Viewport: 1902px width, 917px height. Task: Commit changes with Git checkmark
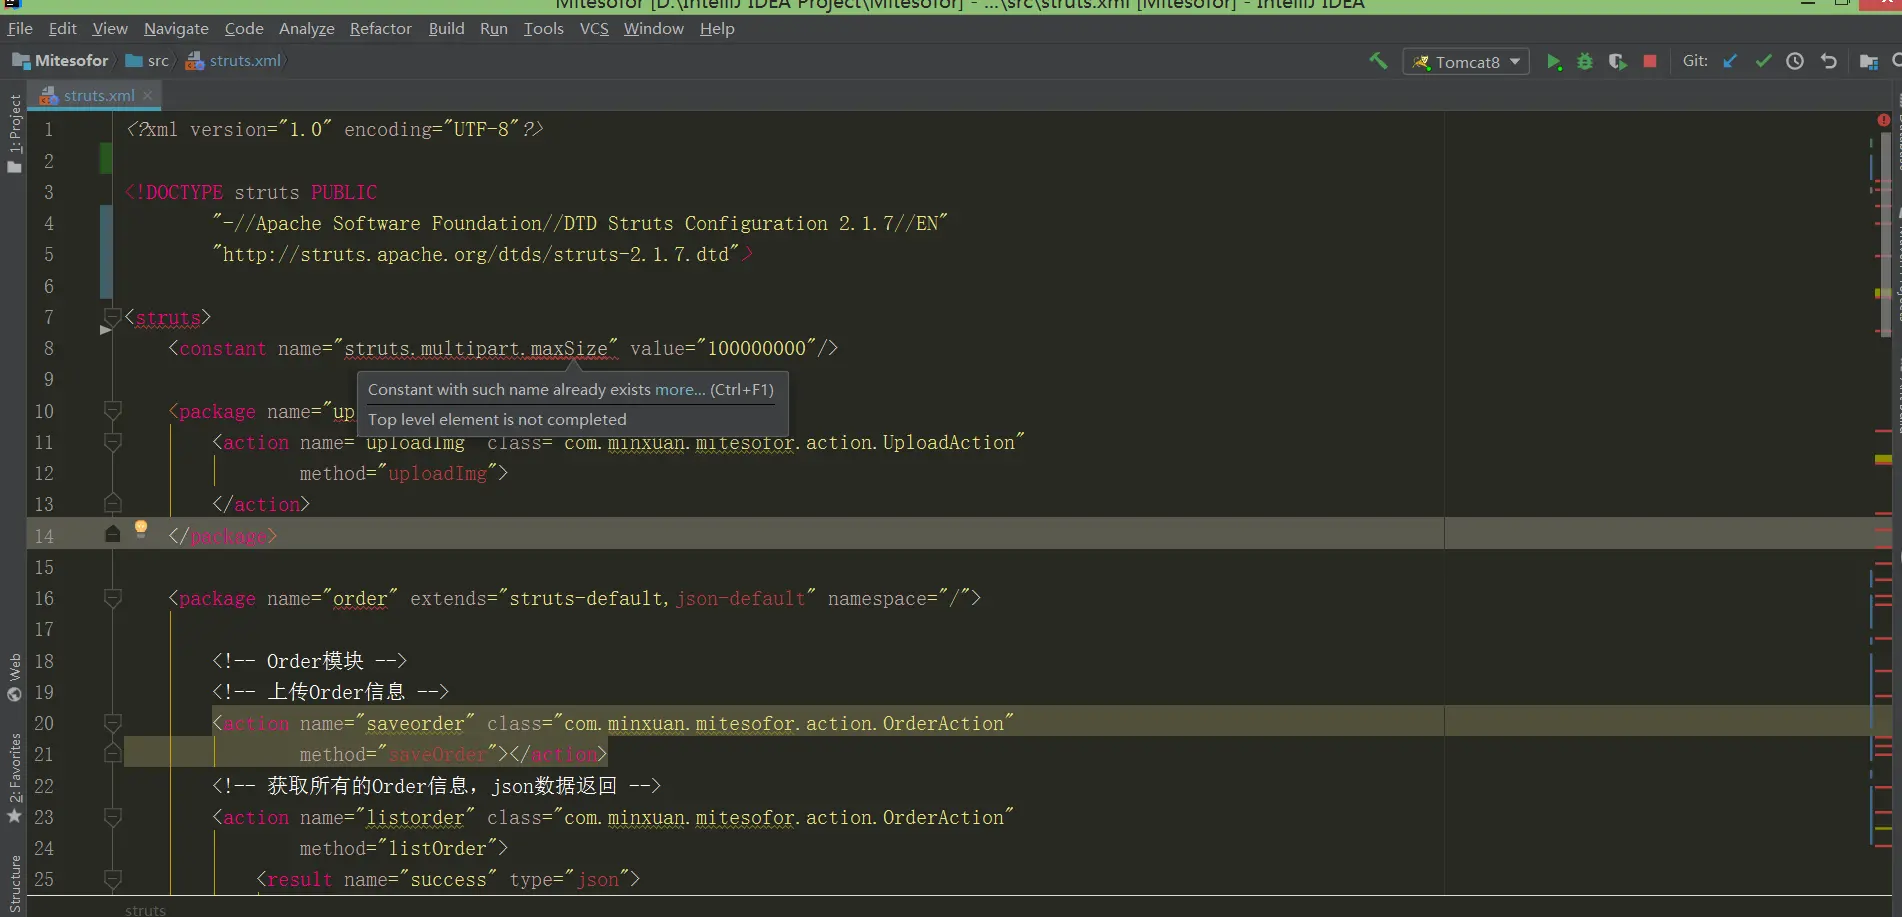pyautogui.click(x=1763, y=62)
